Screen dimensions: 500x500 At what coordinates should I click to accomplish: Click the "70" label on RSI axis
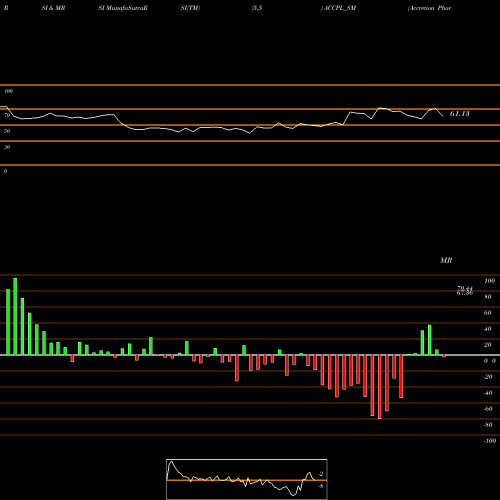coord(7,115)
